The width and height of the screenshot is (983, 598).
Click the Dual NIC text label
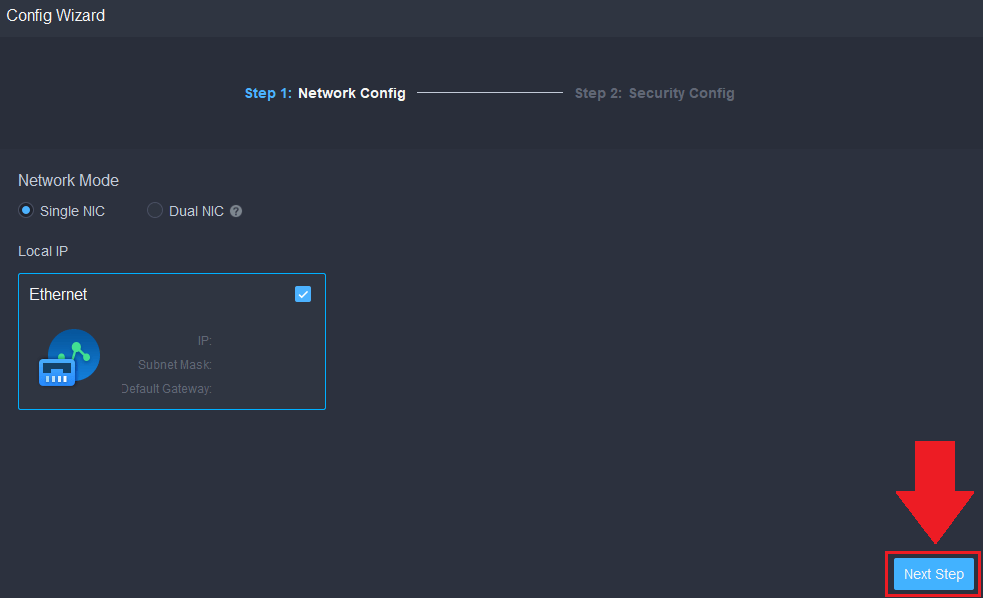[x=196, y=211]
